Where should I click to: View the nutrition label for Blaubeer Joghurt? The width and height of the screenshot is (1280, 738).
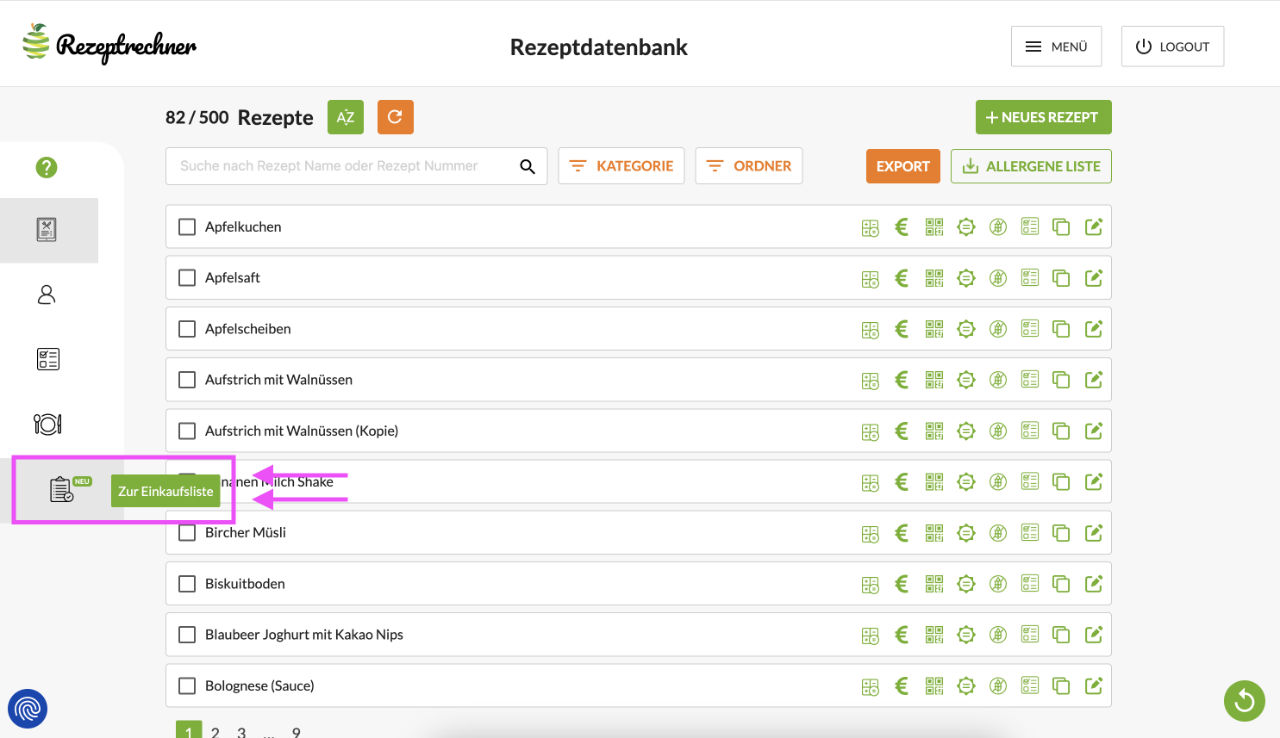pos(1029,634)
